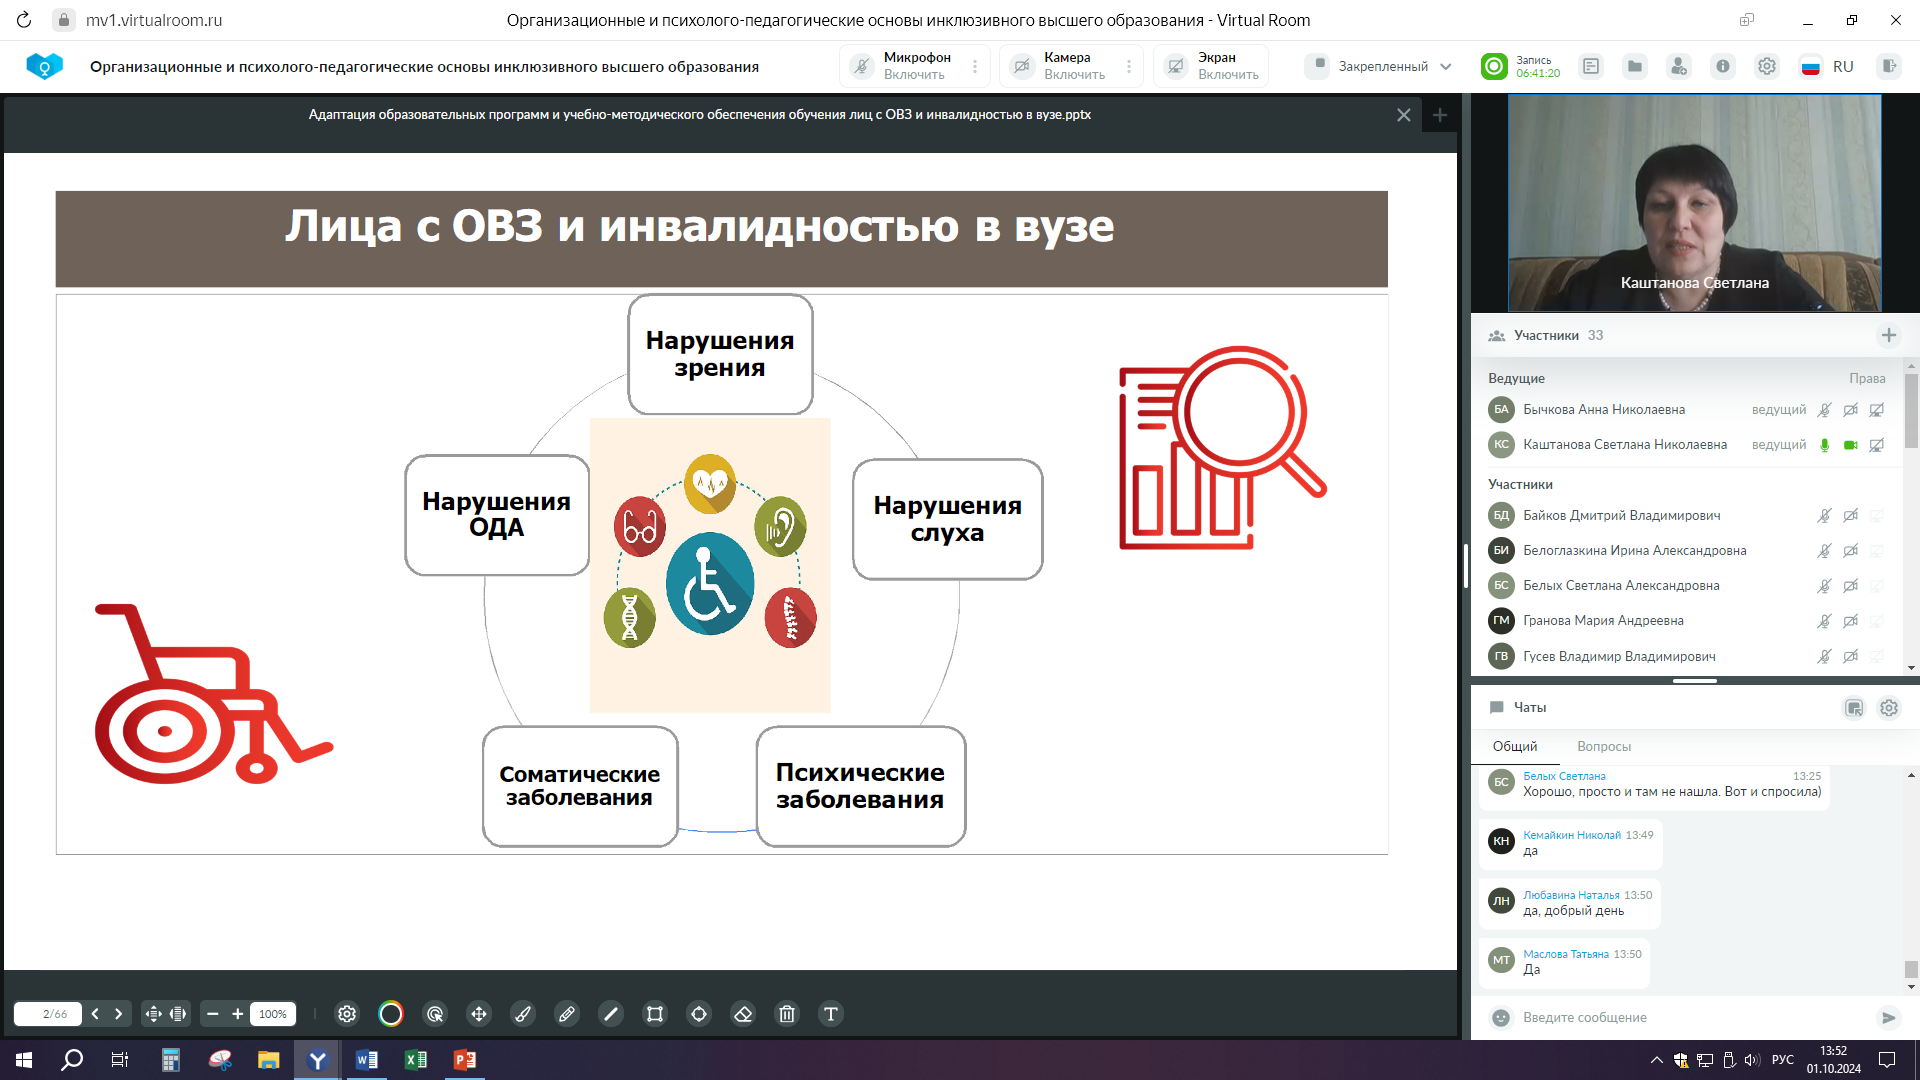
Task: Select the straight line tool
Action: (611, 1014)
